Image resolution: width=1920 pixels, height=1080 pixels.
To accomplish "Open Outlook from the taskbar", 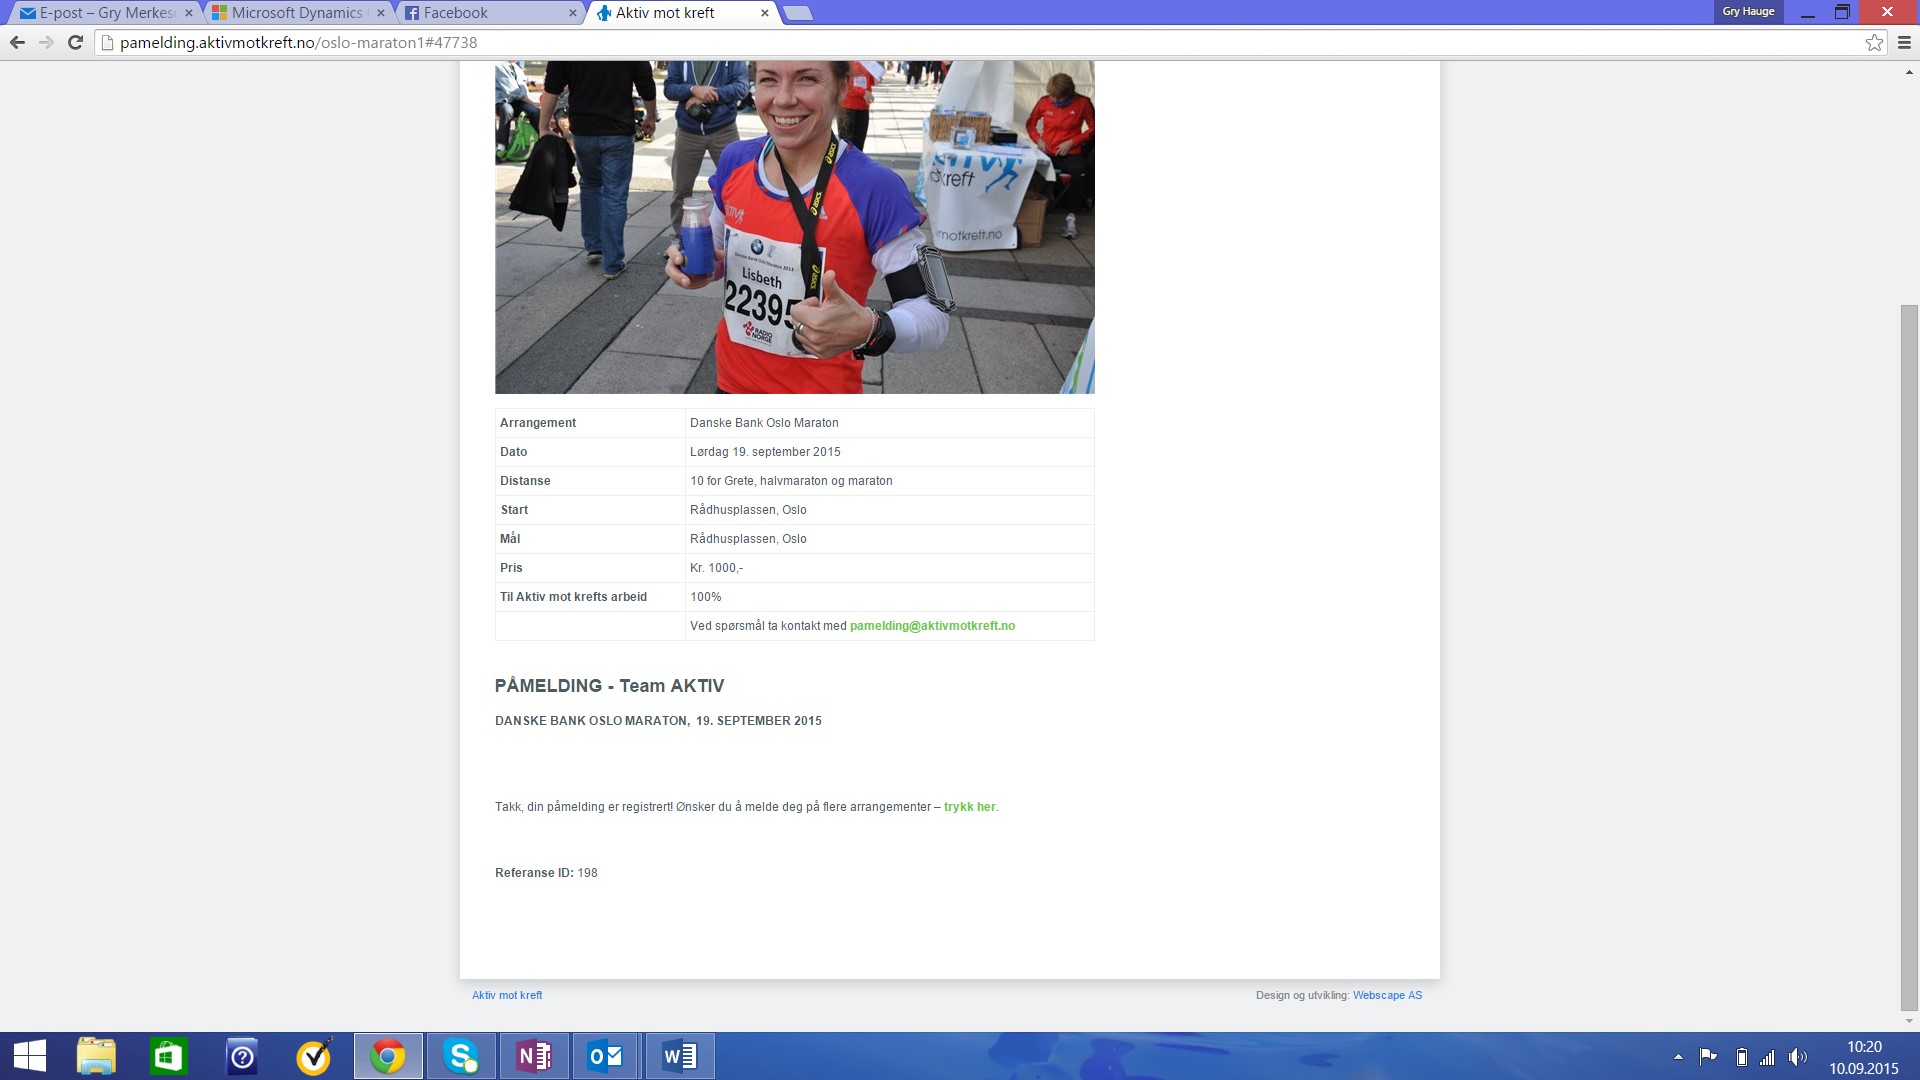I will click(x=607, y=1056).
